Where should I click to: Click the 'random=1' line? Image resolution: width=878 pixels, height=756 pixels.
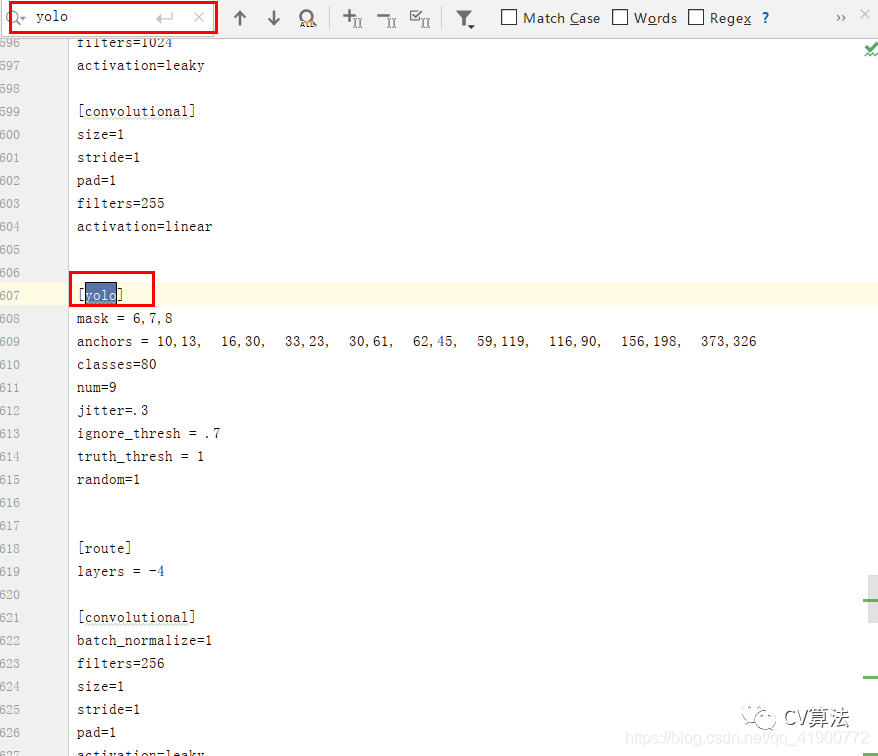pos(108,479)
